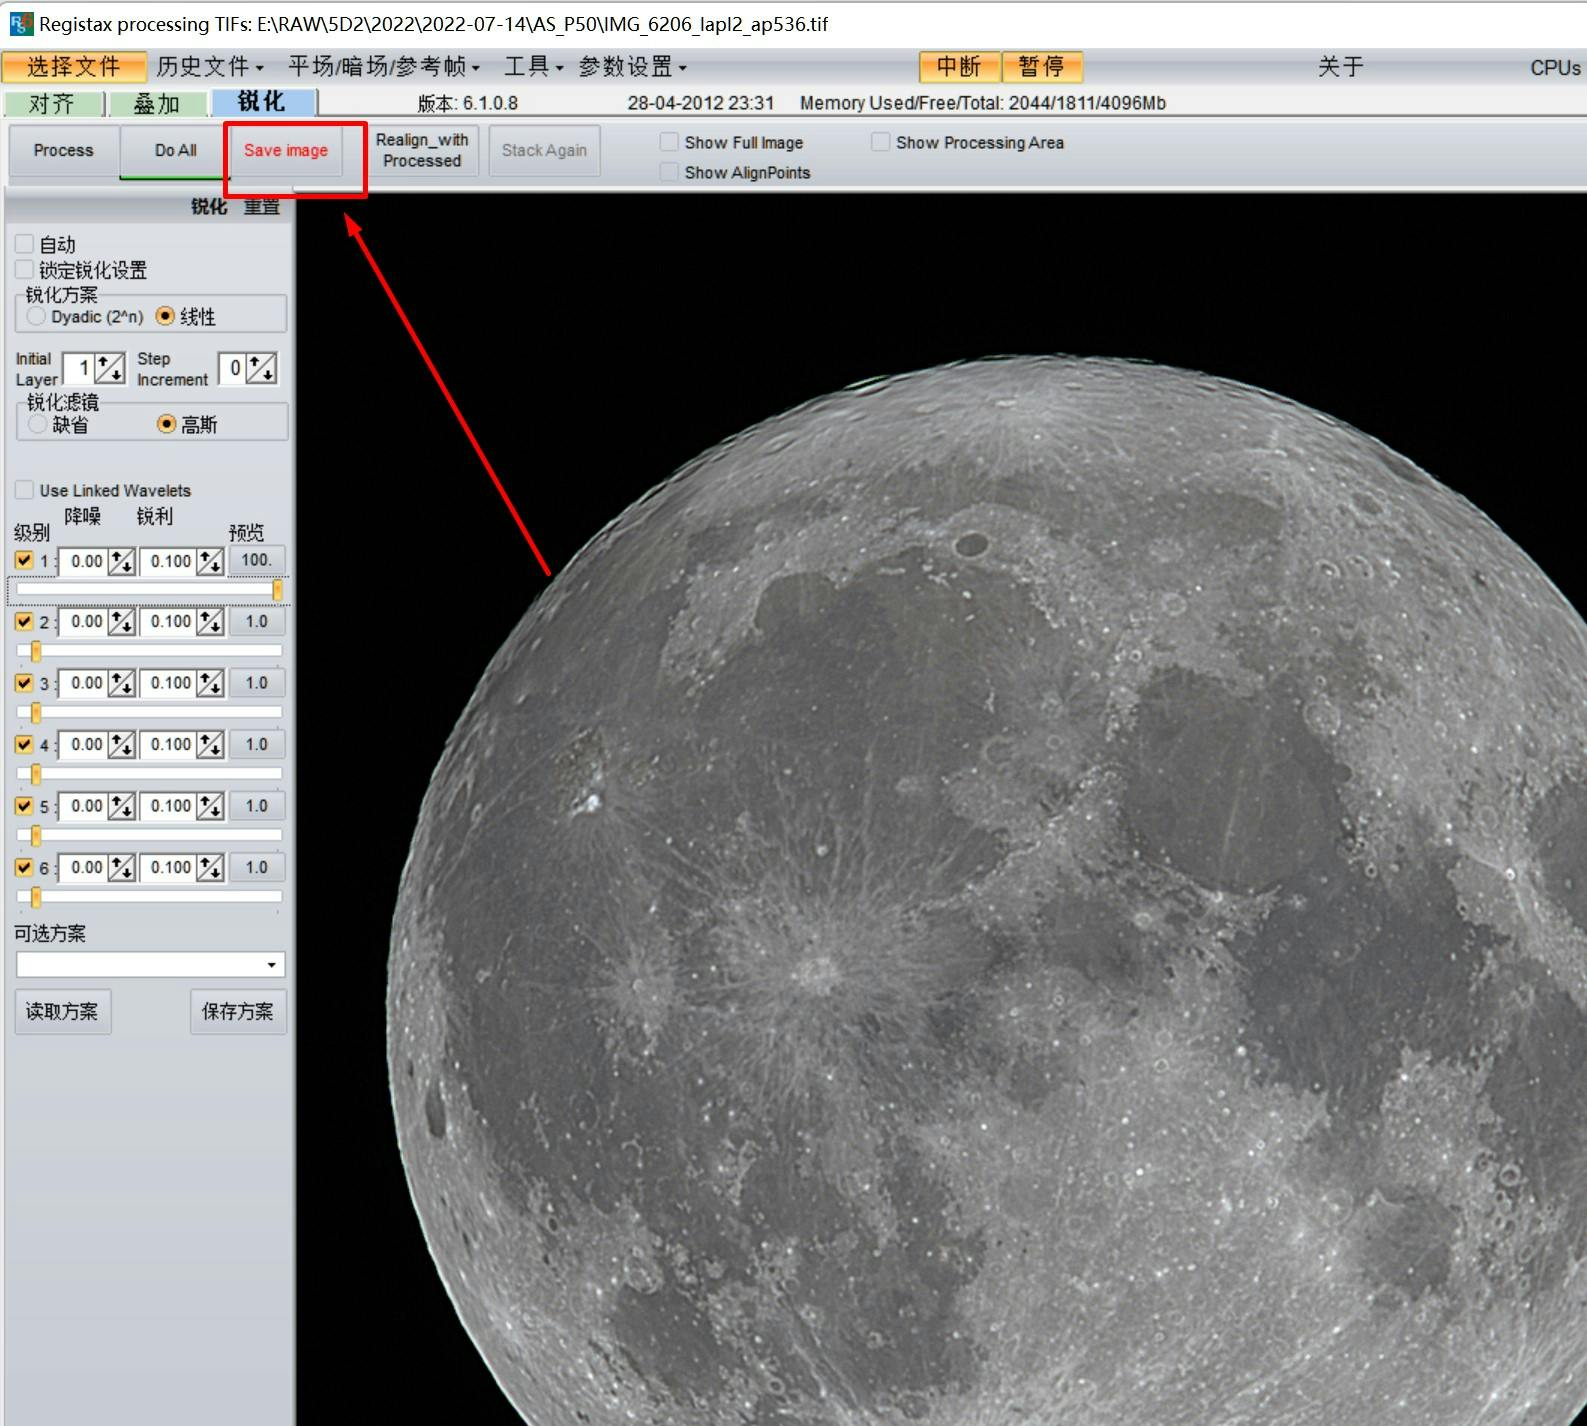This screenshot has height=1426, width=1587.
Task: Click the Process button
Action: 64,150
